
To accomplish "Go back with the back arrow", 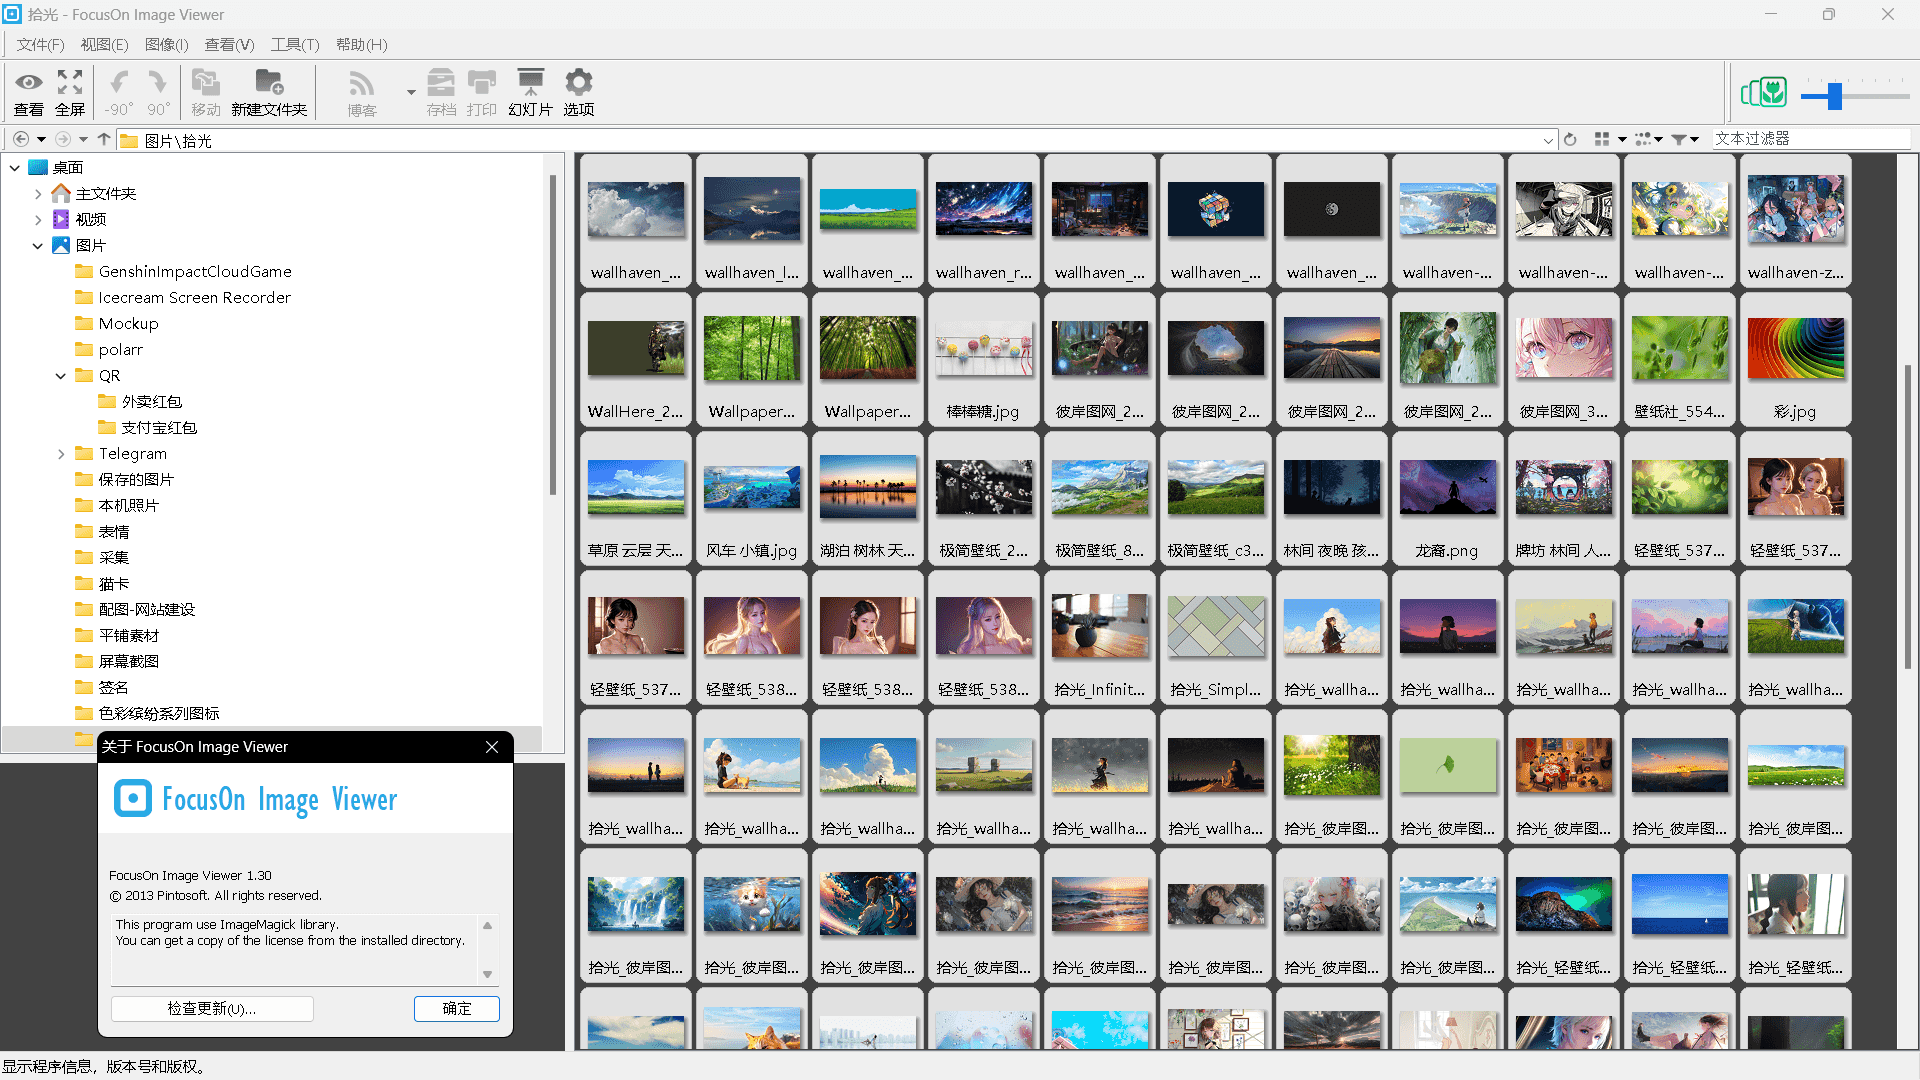I will [21, 140].
